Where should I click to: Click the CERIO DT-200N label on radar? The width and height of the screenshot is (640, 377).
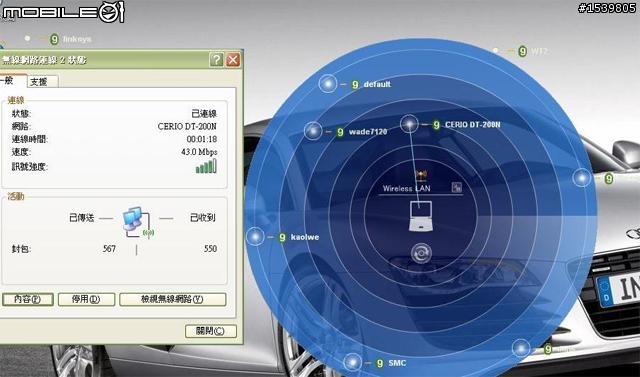point(472,125)
